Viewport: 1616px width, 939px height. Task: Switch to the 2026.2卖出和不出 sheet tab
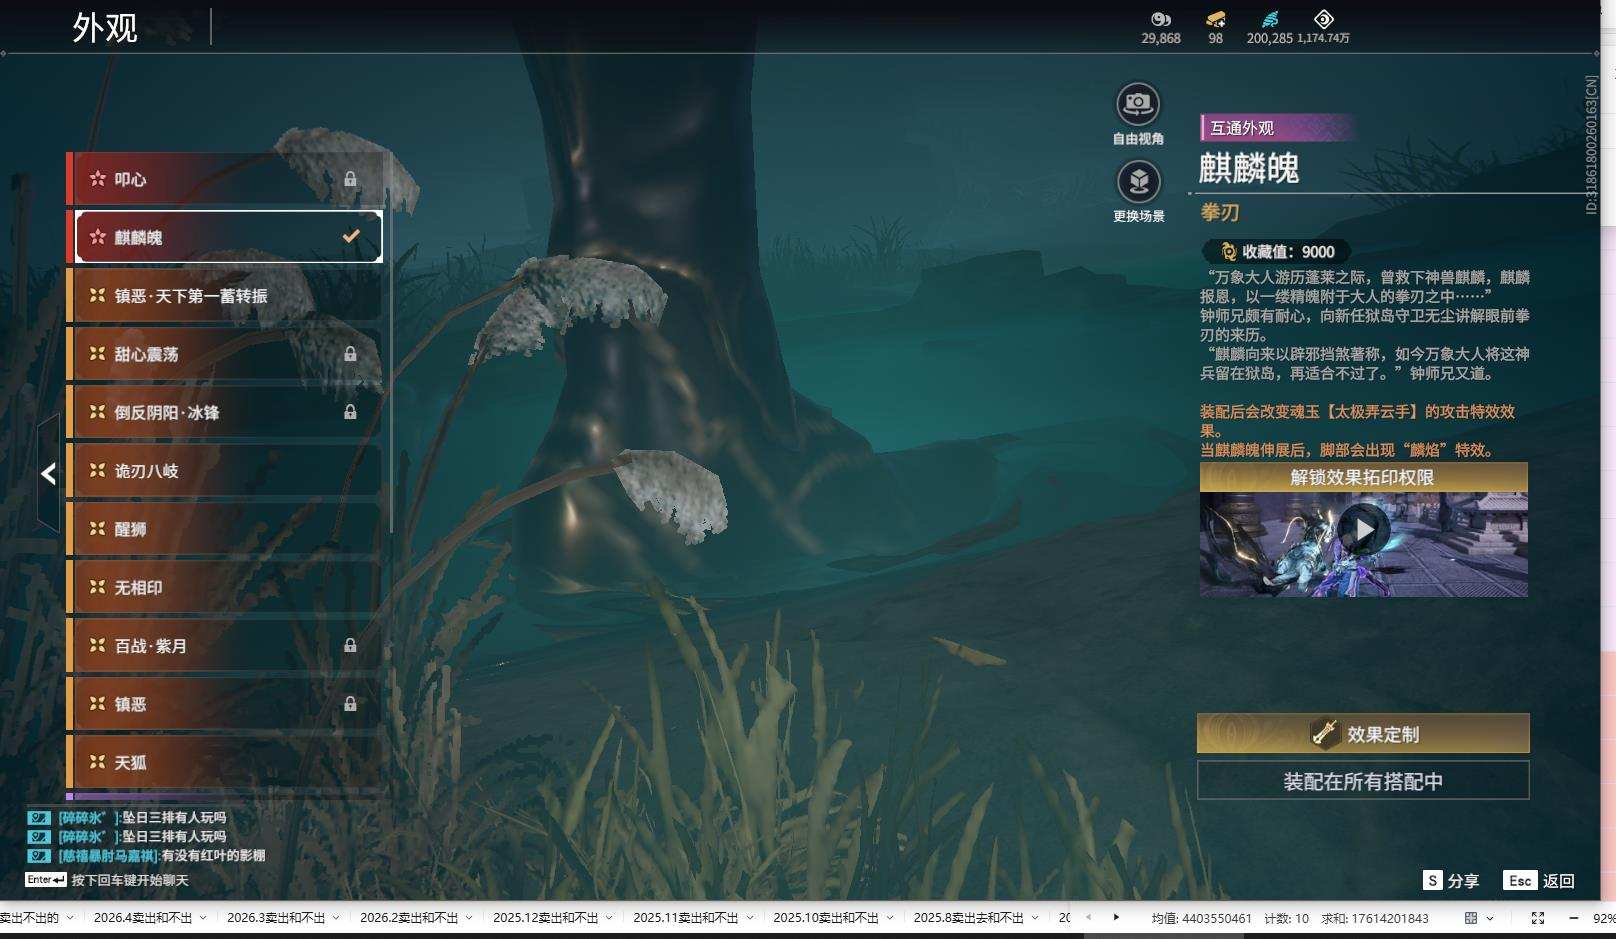pyautogui.click(x=409, y=918)
